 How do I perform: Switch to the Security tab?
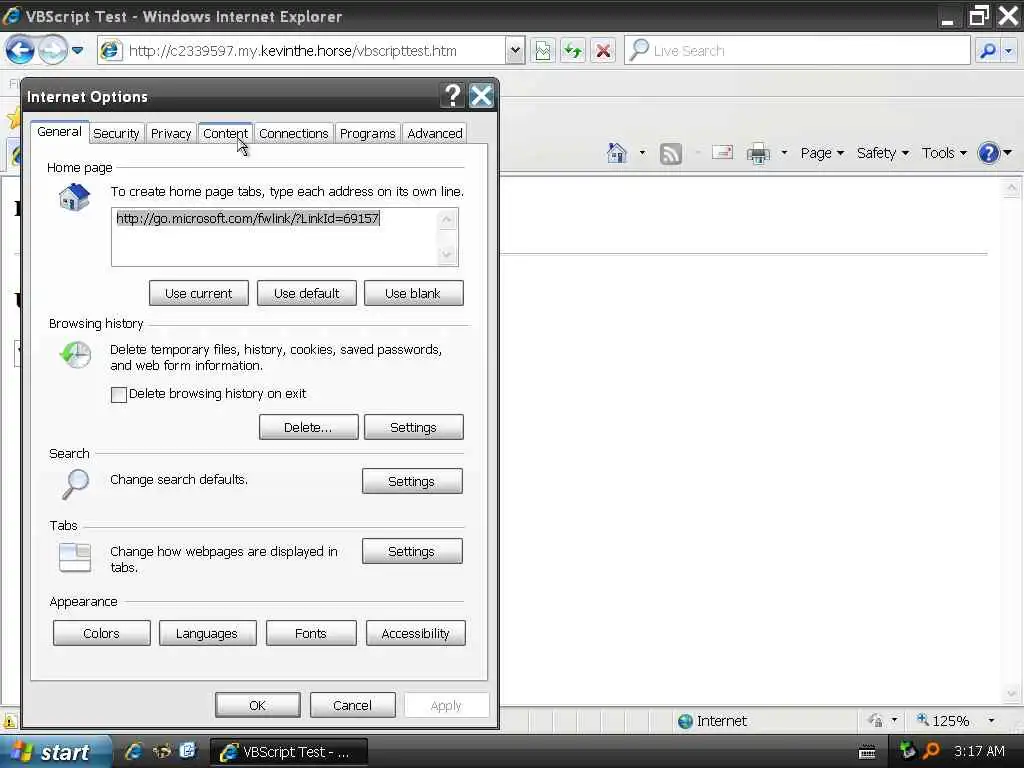(x=116, y=133)
